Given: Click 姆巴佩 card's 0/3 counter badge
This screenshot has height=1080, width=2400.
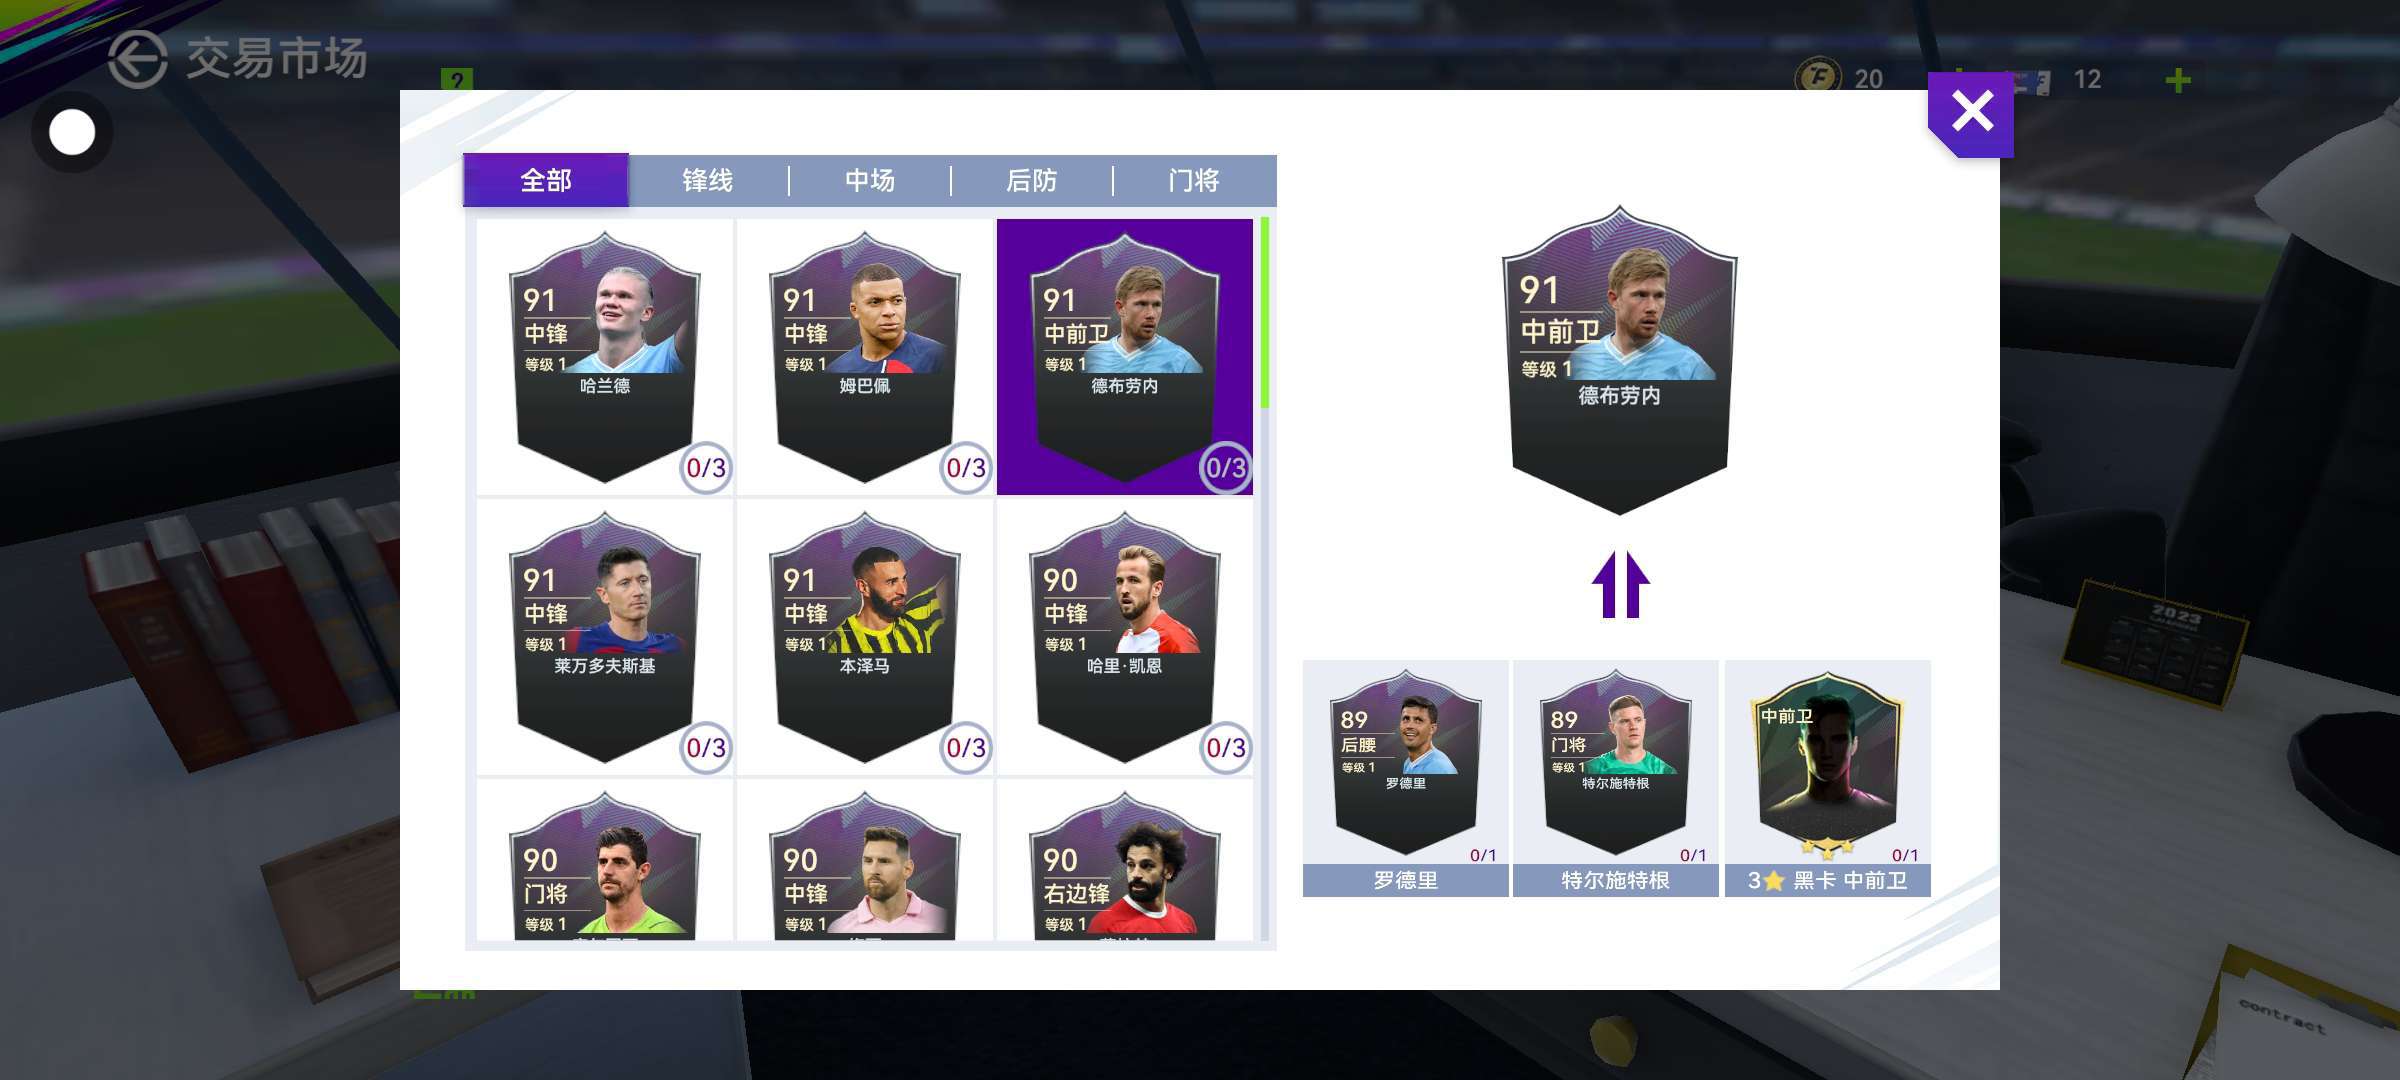Looking at the screenshot, I should (x=966, y=467).
